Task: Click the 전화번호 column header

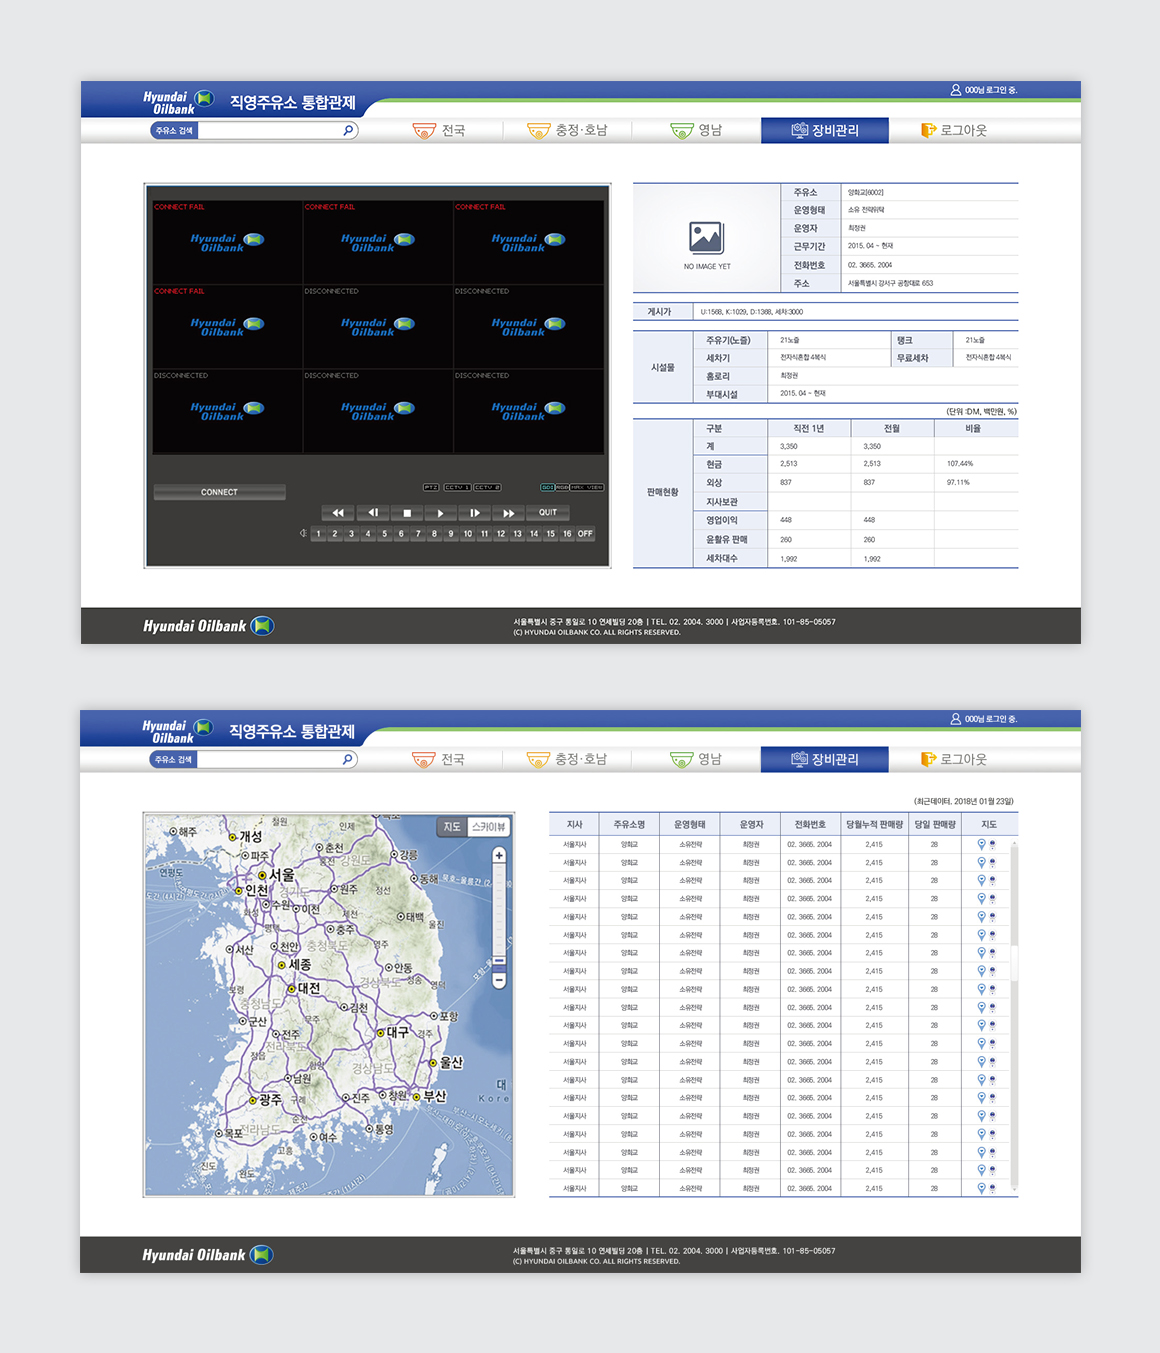Action: click(810, 824)
